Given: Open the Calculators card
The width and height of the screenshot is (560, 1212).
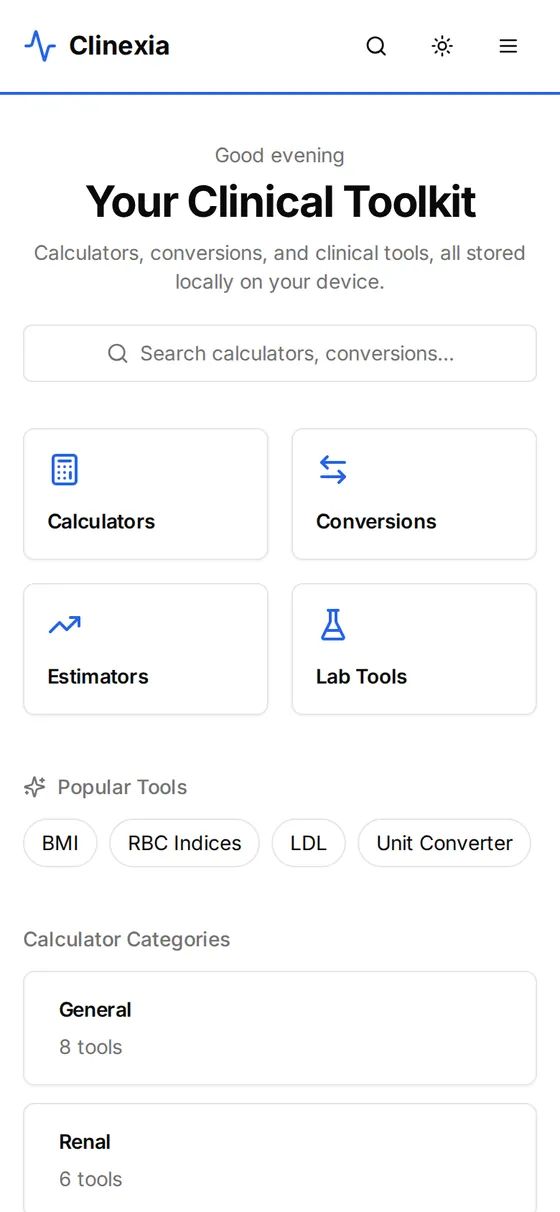Looking at the screenshot, I should click(146, 494).
